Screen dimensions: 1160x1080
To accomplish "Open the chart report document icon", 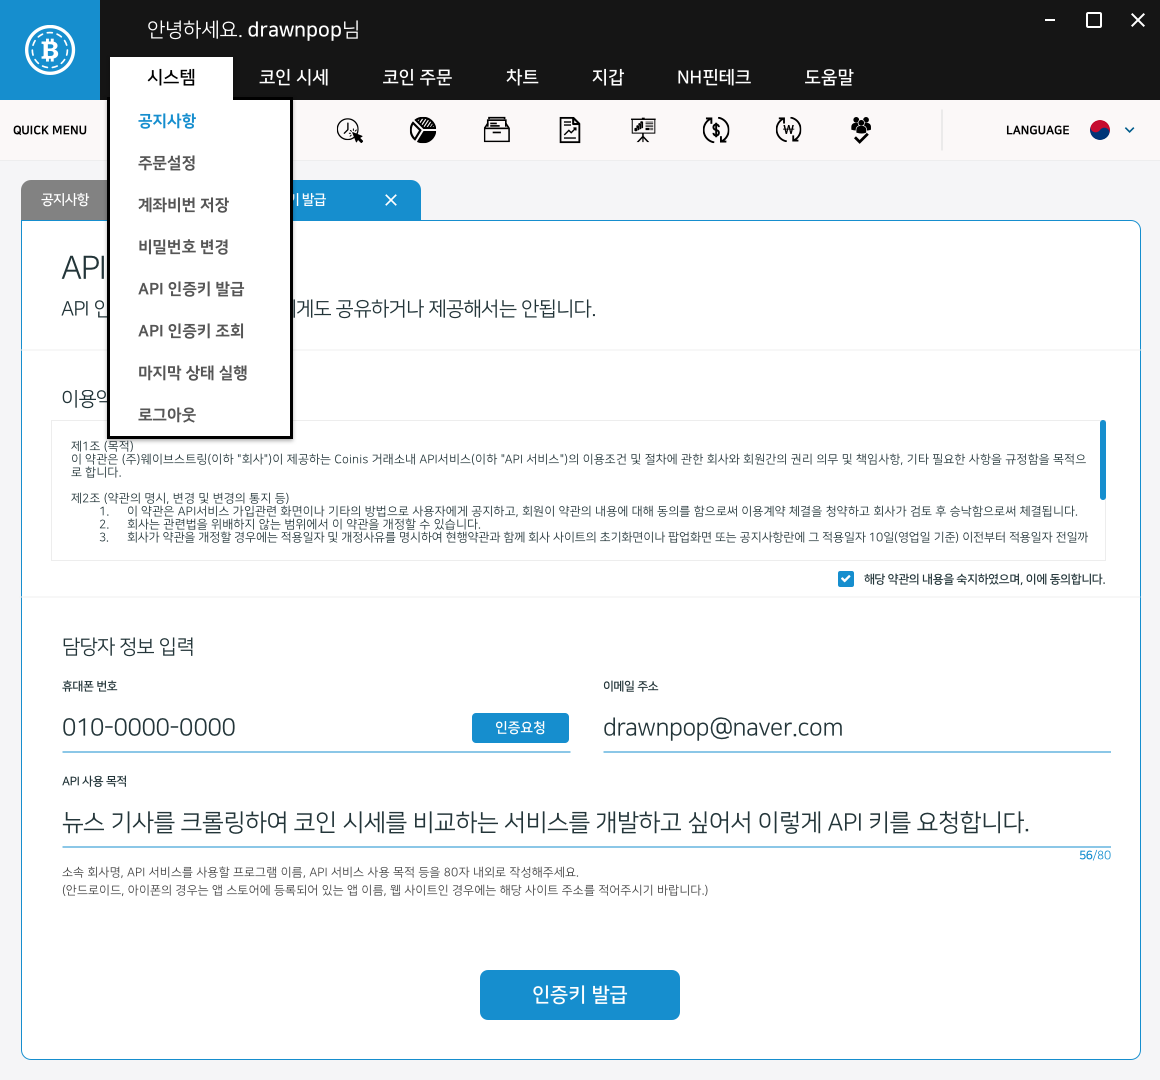I will tap(569, 129).
